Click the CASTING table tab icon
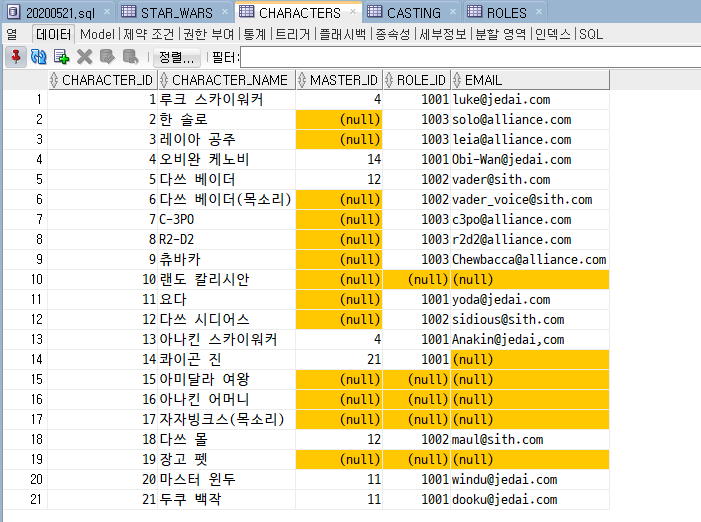This screenshot has width=701, height=522. click(x=375, y=11)
